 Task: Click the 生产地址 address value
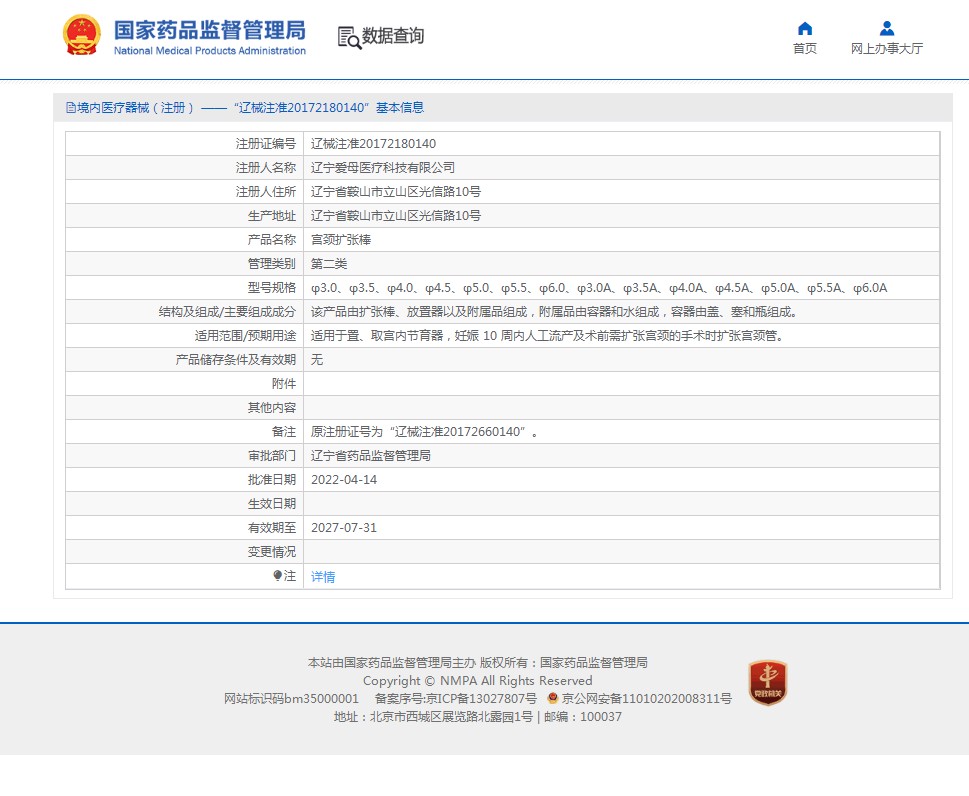(396, 216)
